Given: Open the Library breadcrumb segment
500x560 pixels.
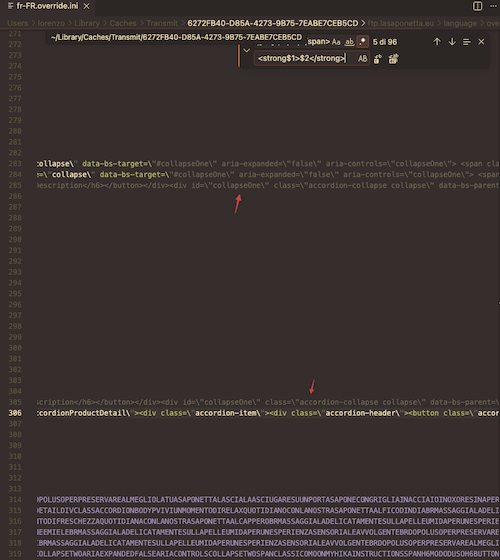Looking at the screenshot, I should (87, 23).
